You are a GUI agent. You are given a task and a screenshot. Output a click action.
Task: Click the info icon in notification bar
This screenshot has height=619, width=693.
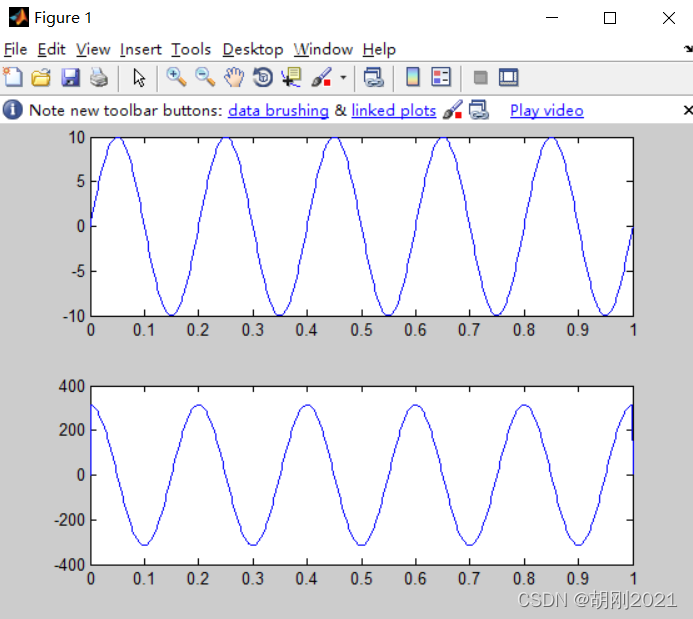[12, 110]
